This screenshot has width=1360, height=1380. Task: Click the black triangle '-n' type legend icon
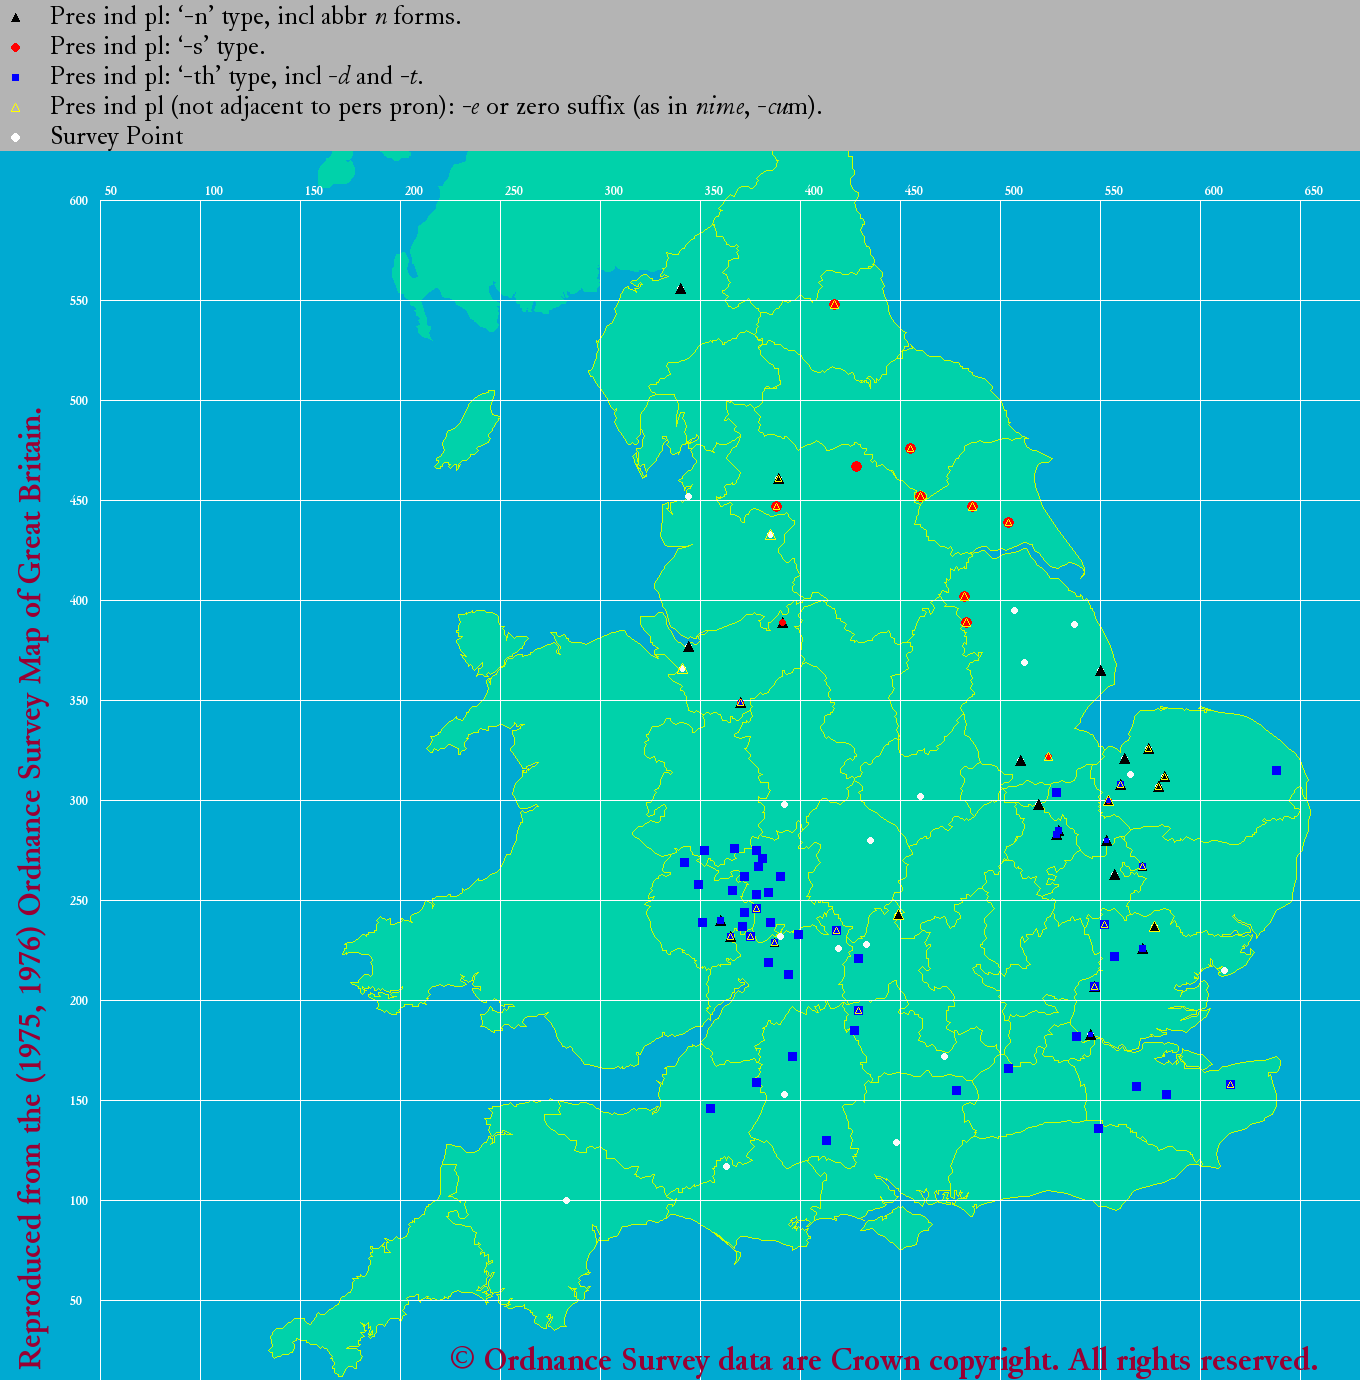(x=15, y=17)
